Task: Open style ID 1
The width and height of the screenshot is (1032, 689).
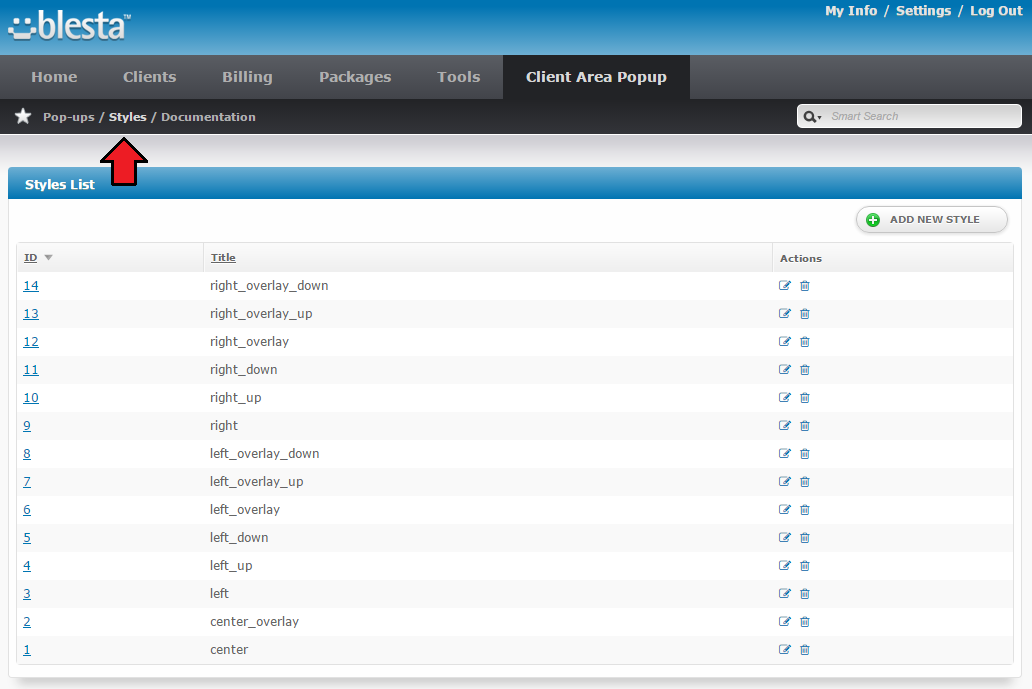Action: 27,649
